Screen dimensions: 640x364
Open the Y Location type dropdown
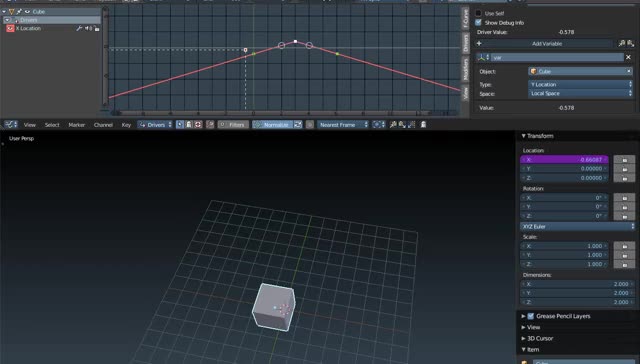[x=580, y=84]
